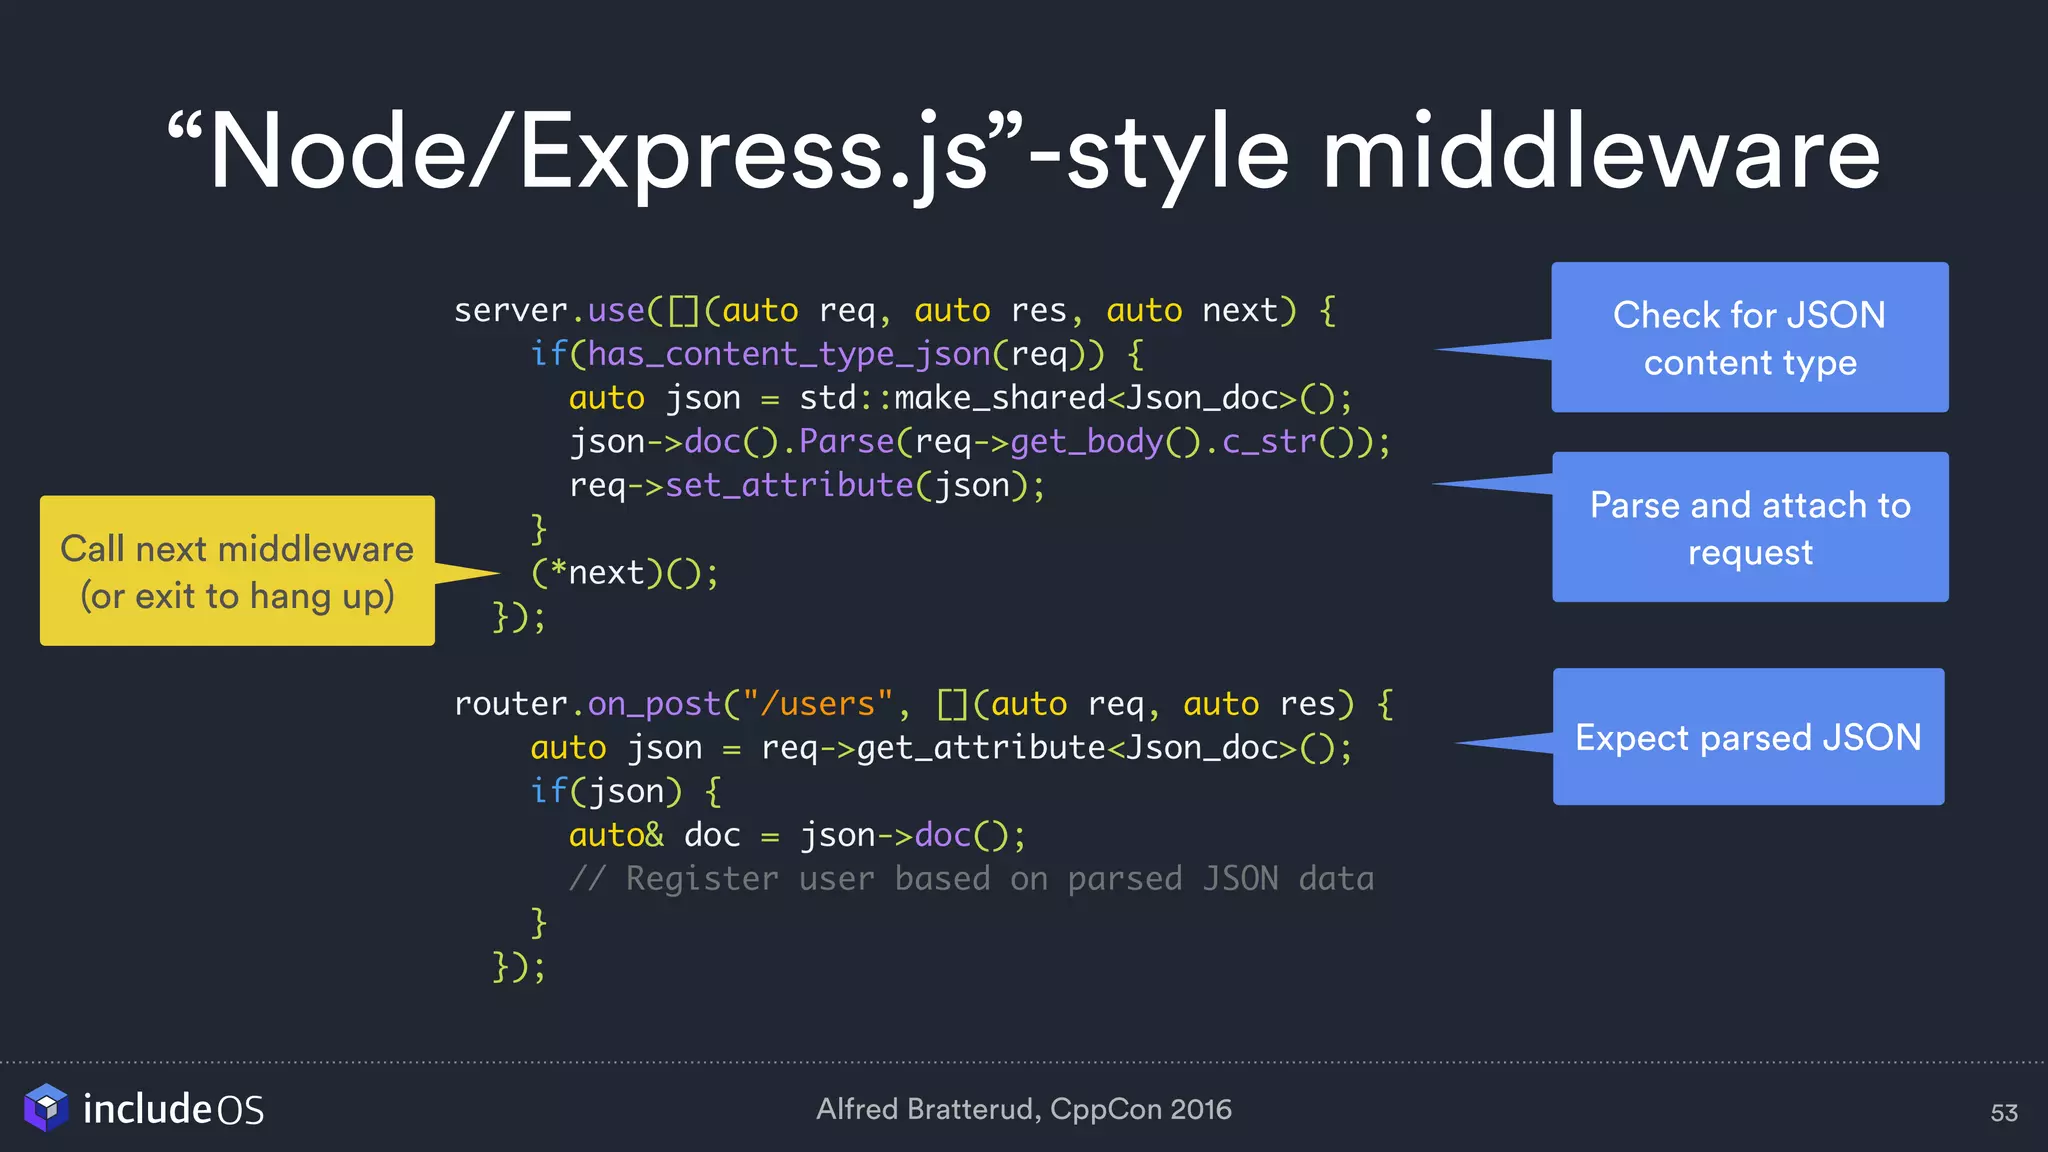Click the router.on_post "/users" line

point(922,704)
